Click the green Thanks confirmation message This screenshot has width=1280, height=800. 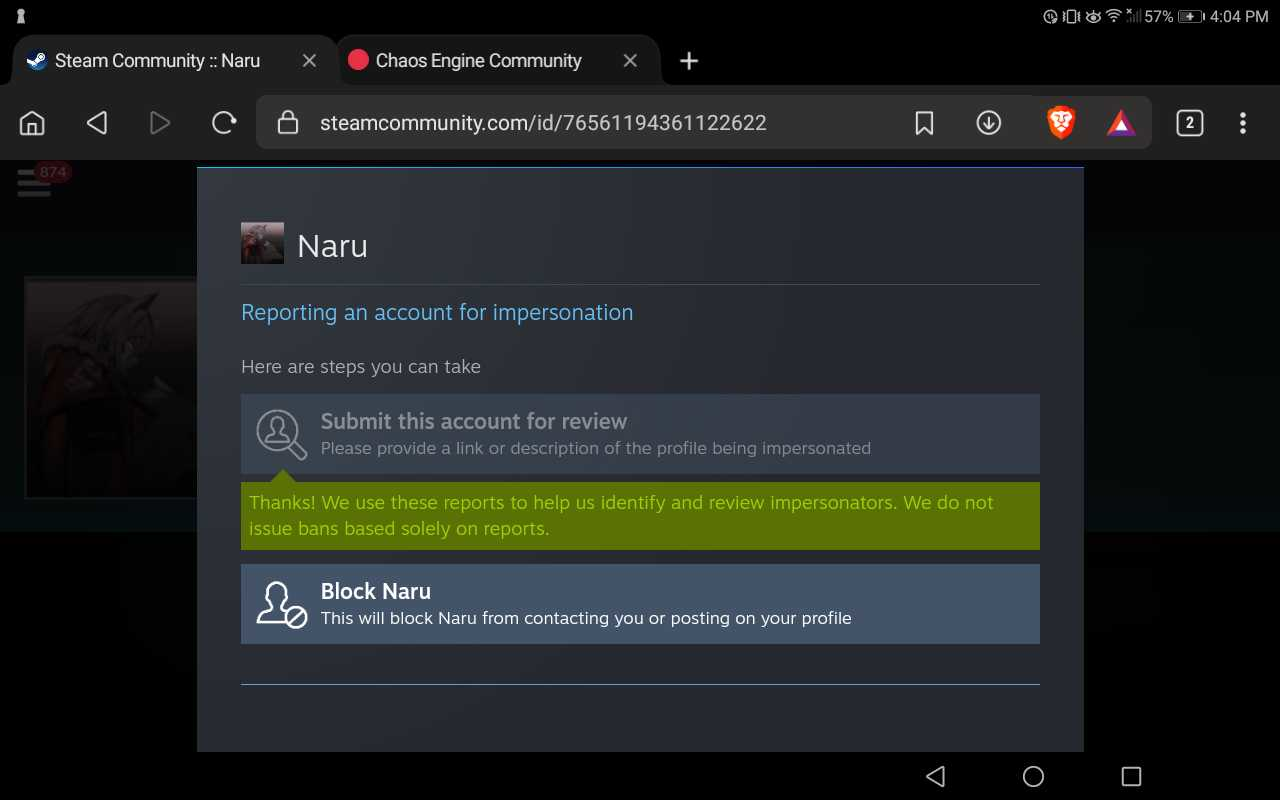640,516
